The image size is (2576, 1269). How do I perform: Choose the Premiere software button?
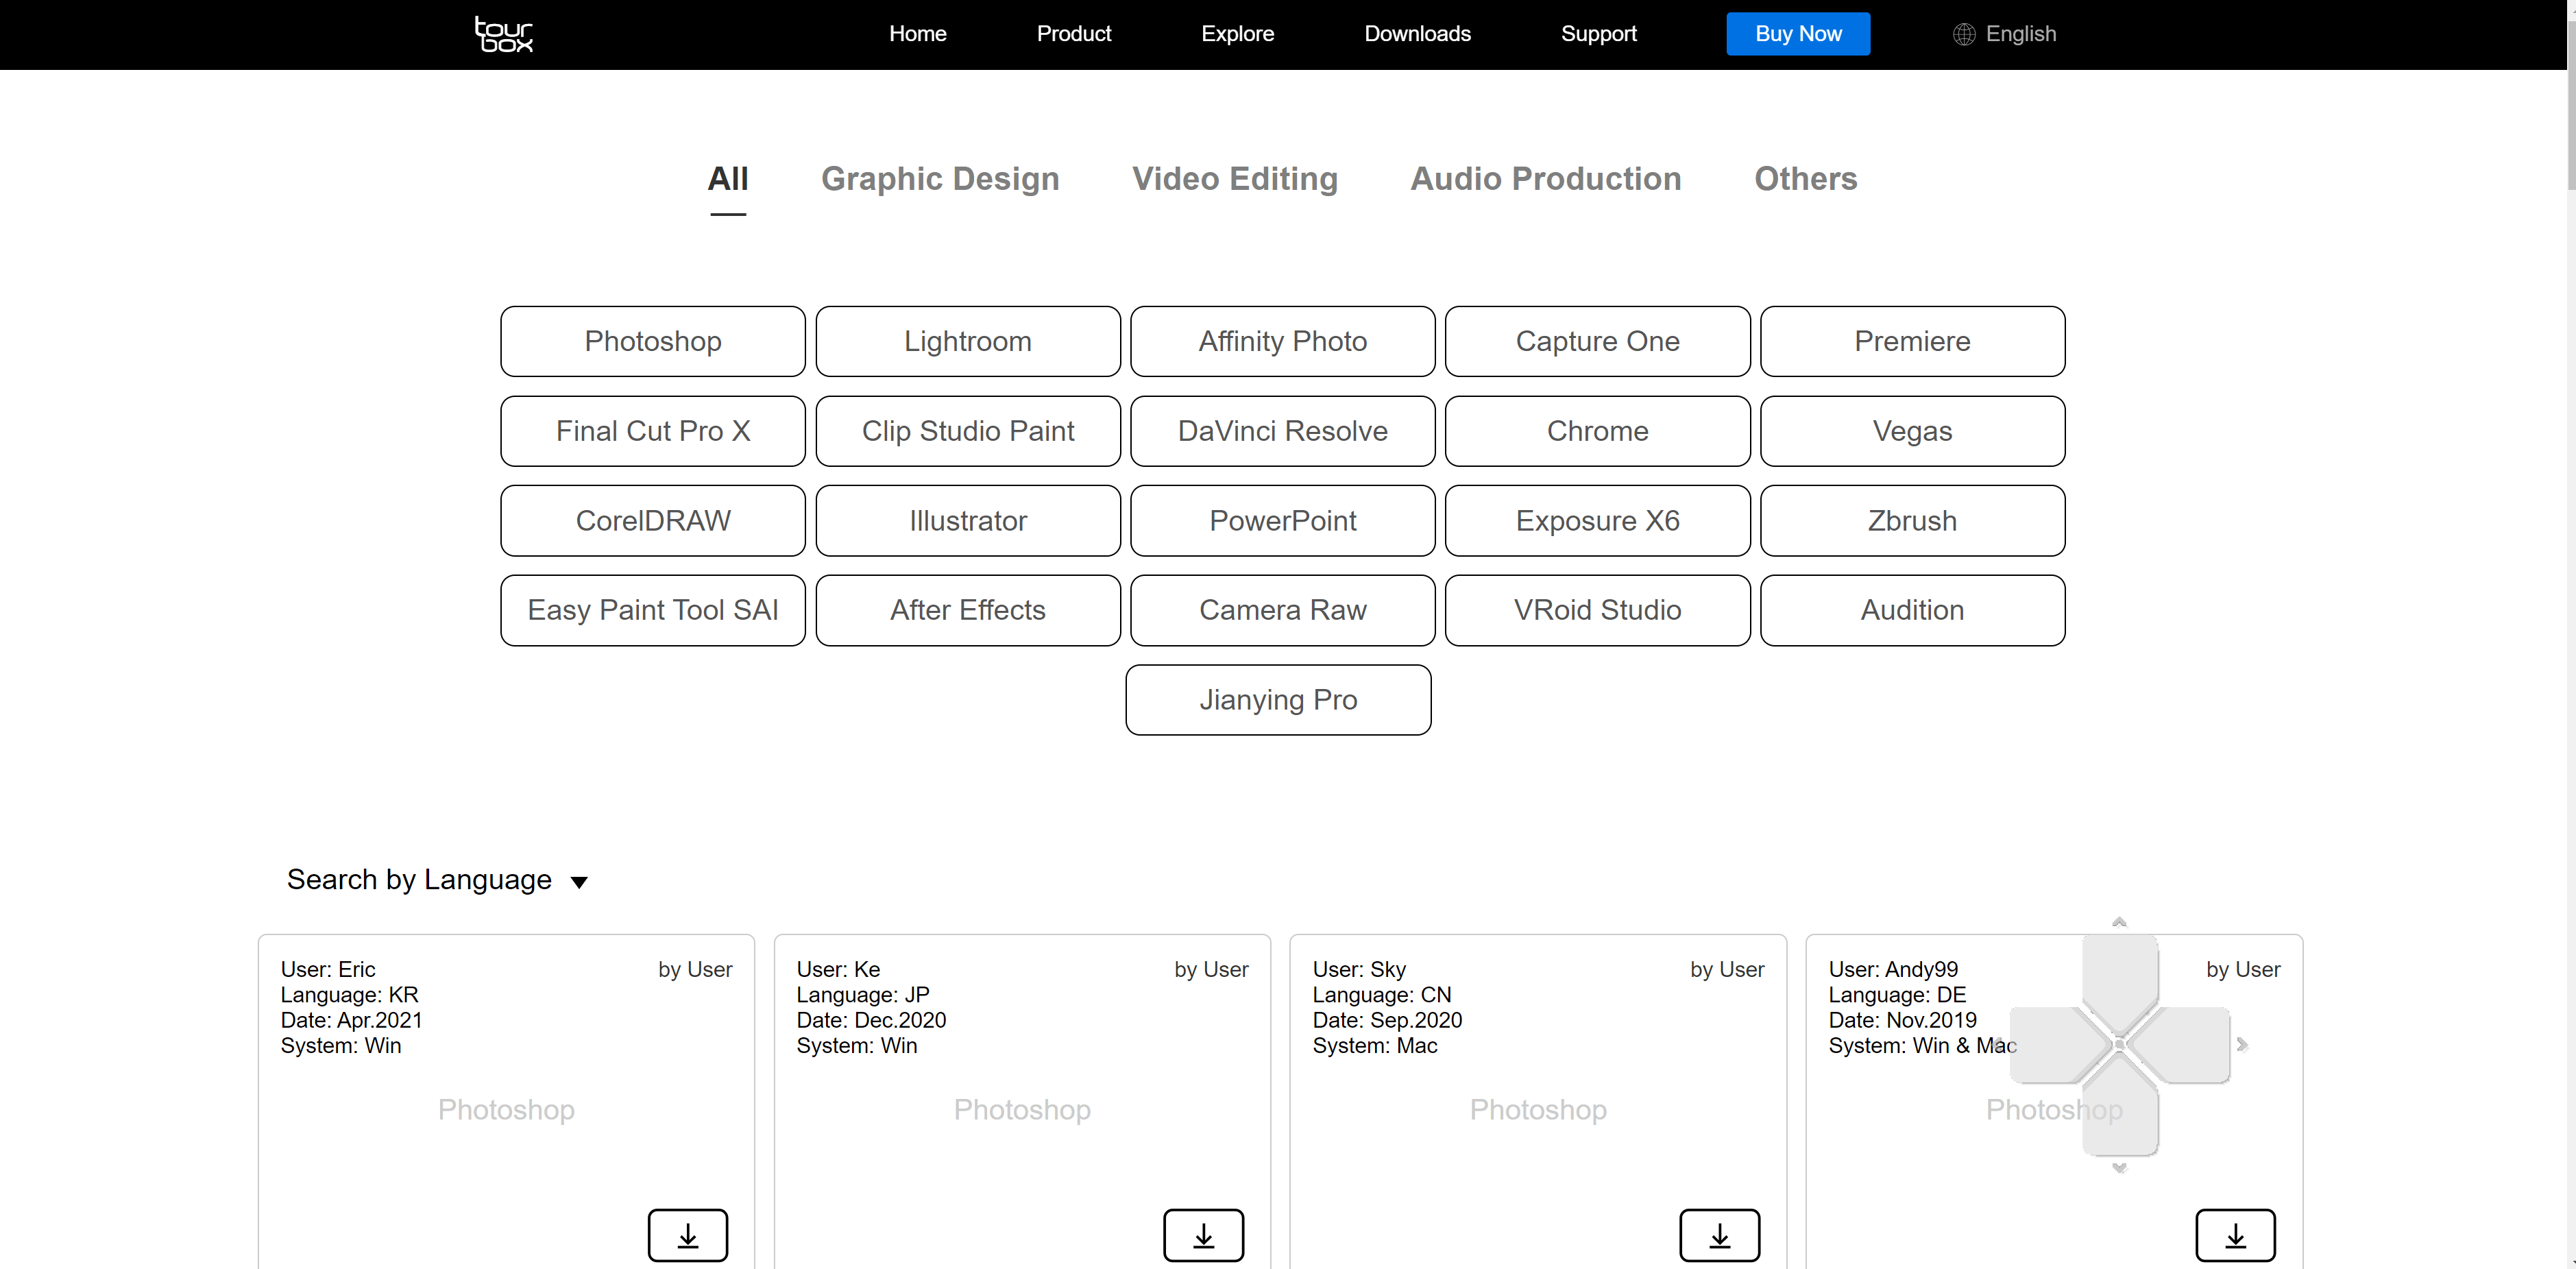click(1913, 341)
